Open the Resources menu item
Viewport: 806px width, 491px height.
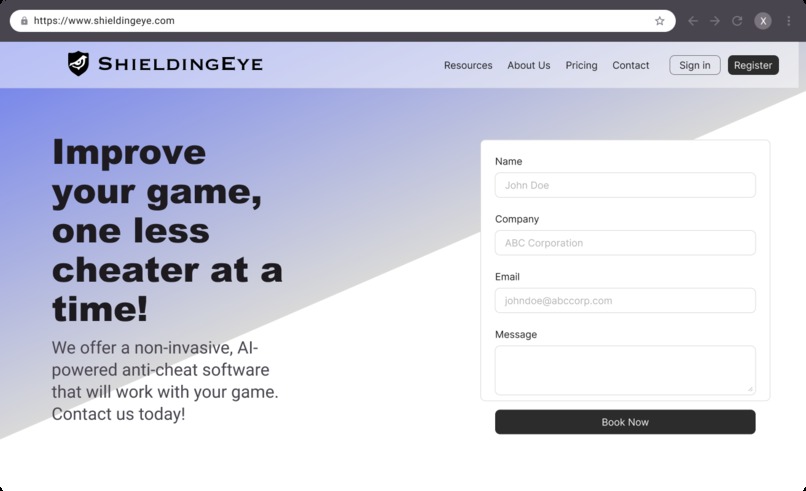pos(468,65)
